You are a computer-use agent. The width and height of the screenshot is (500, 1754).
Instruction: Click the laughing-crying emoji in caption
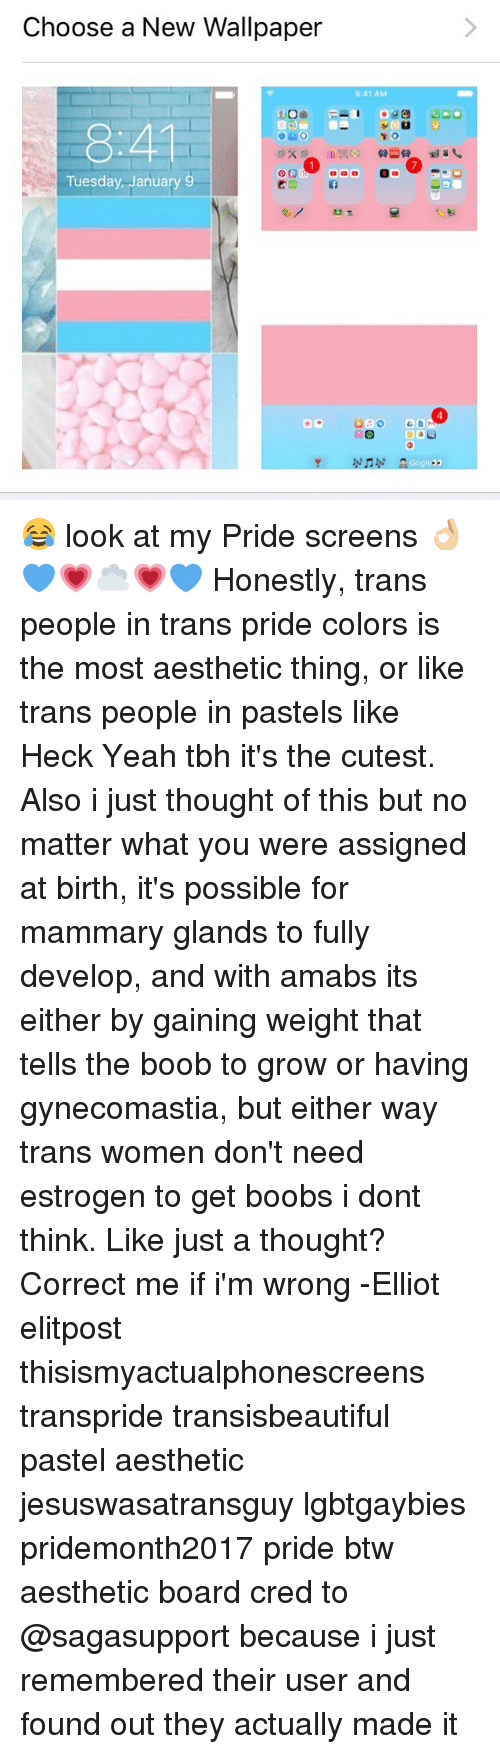point(38,536)
